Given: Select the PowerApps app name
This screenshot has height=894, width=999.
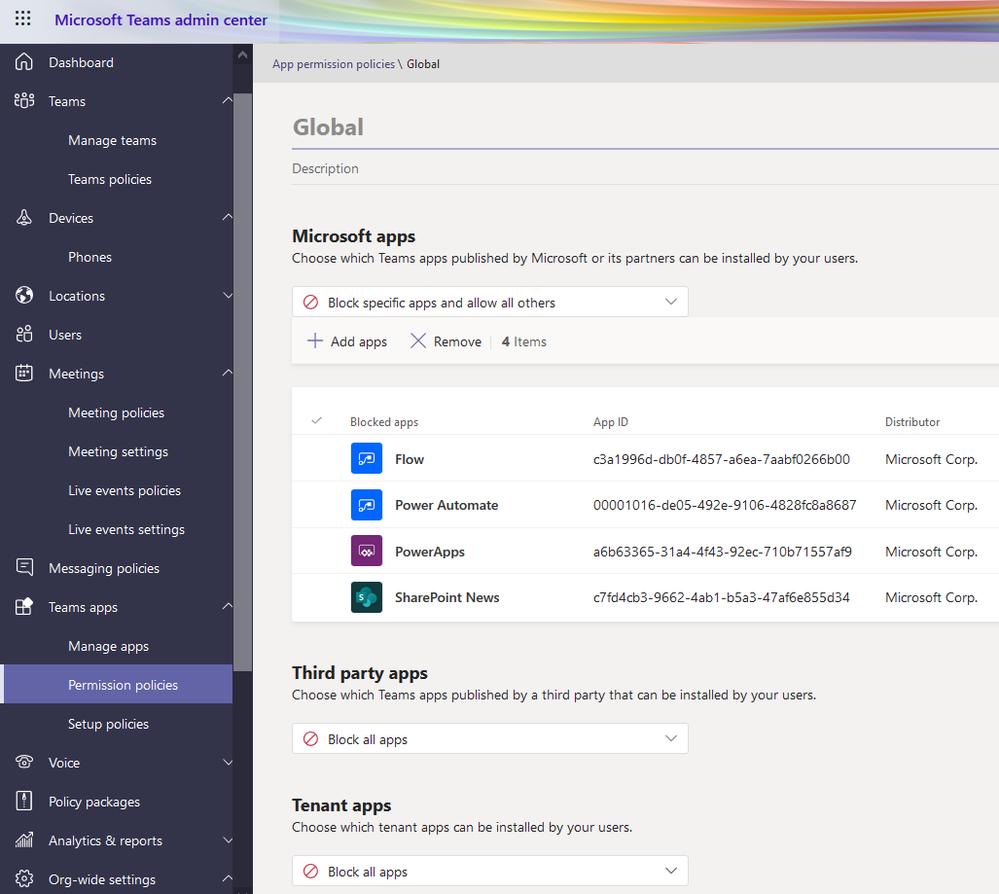Looking at the screenshot, I should pos(430,551).
